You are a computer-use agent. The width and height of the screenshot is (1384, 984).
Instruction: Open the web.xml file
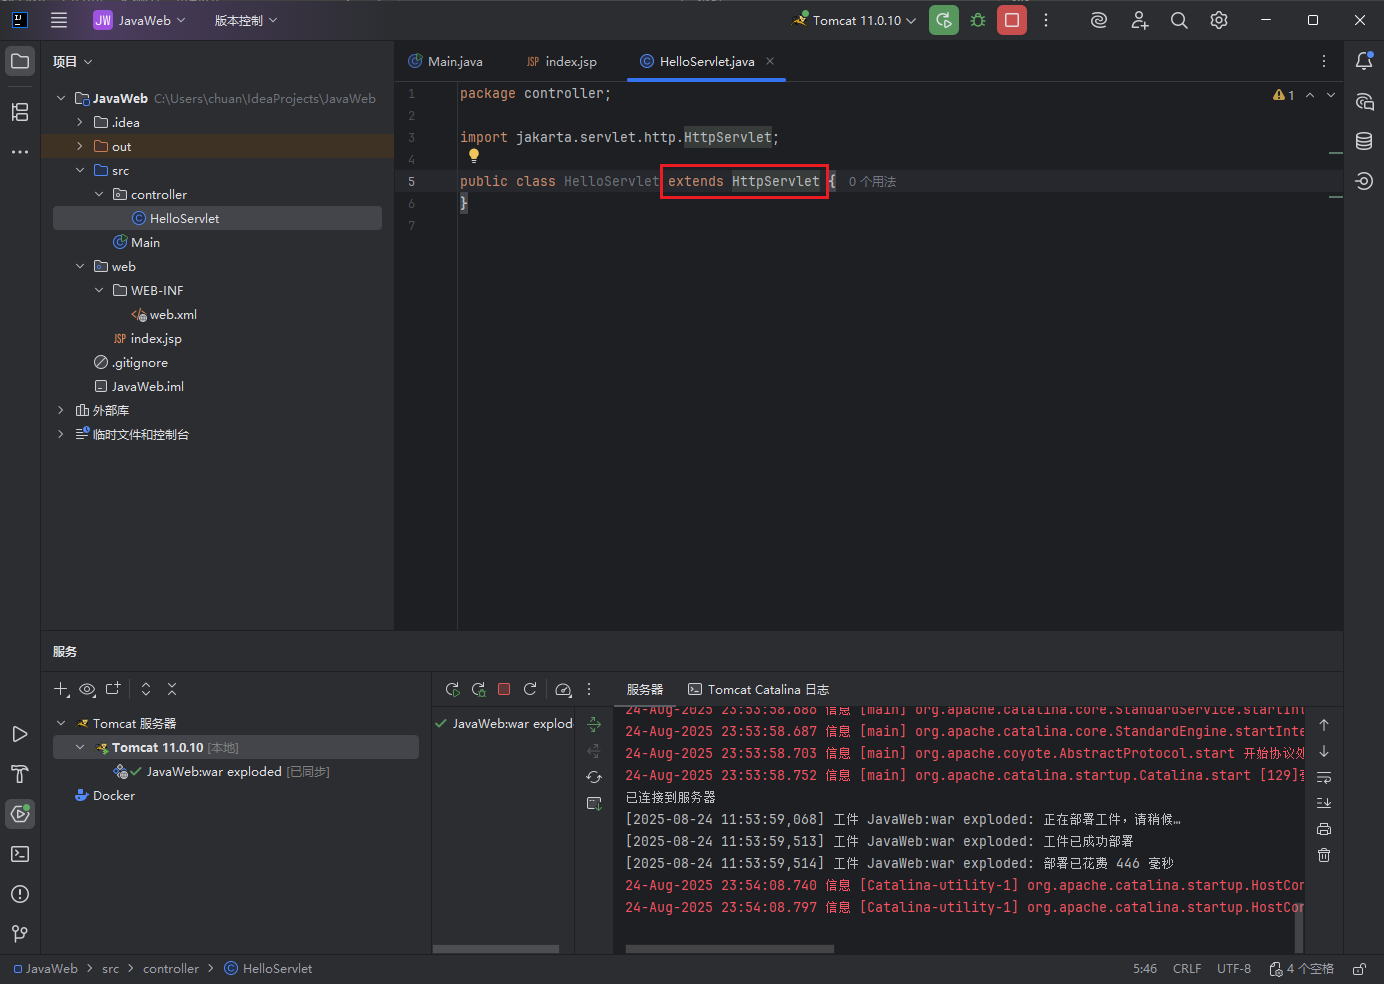173,314
